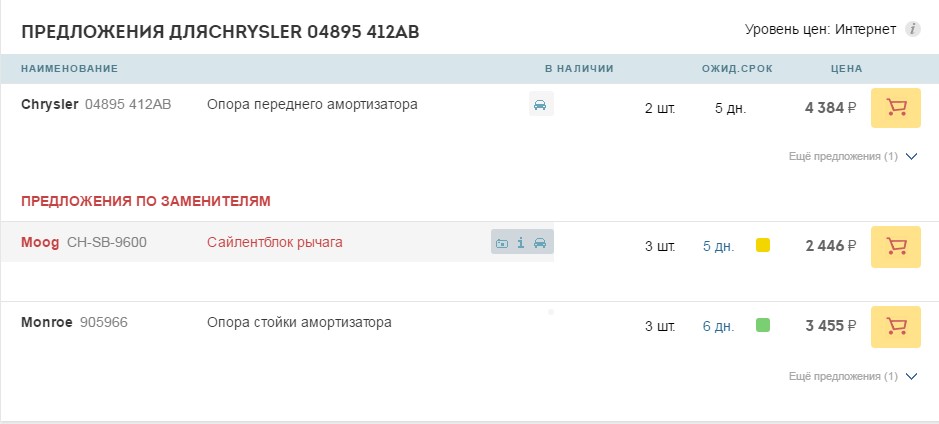Click car applicability icon in Moog row

coord(540,243)
